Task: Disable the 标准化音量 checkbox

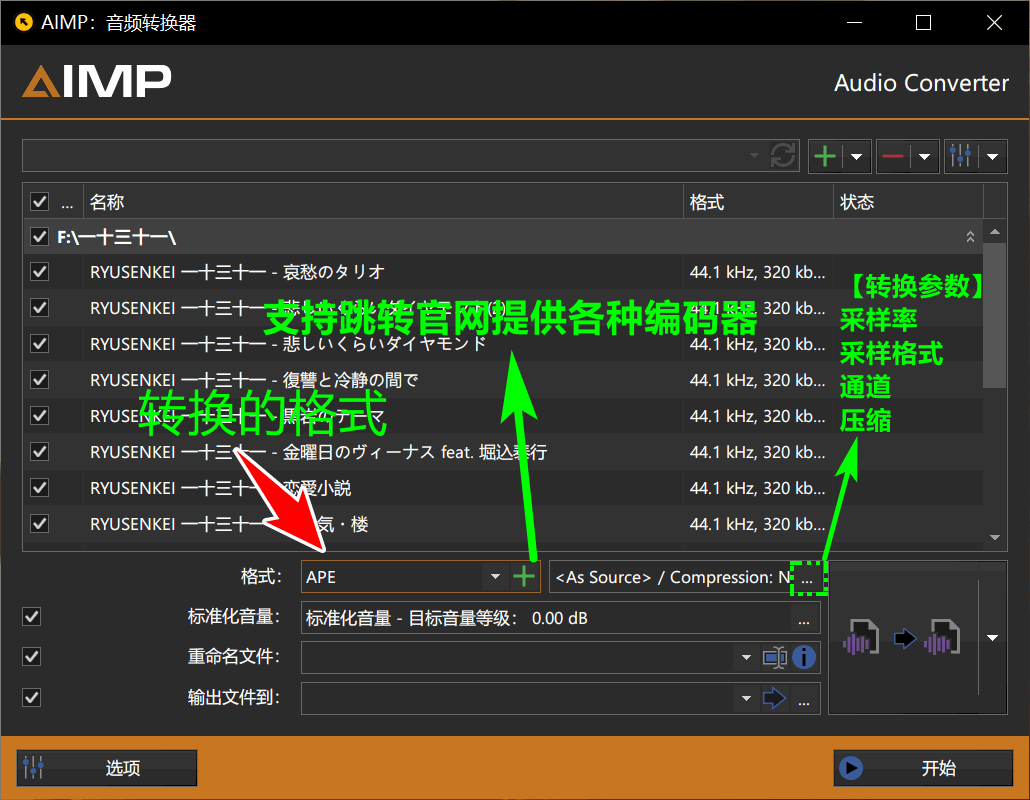Action: click(32, 617)
